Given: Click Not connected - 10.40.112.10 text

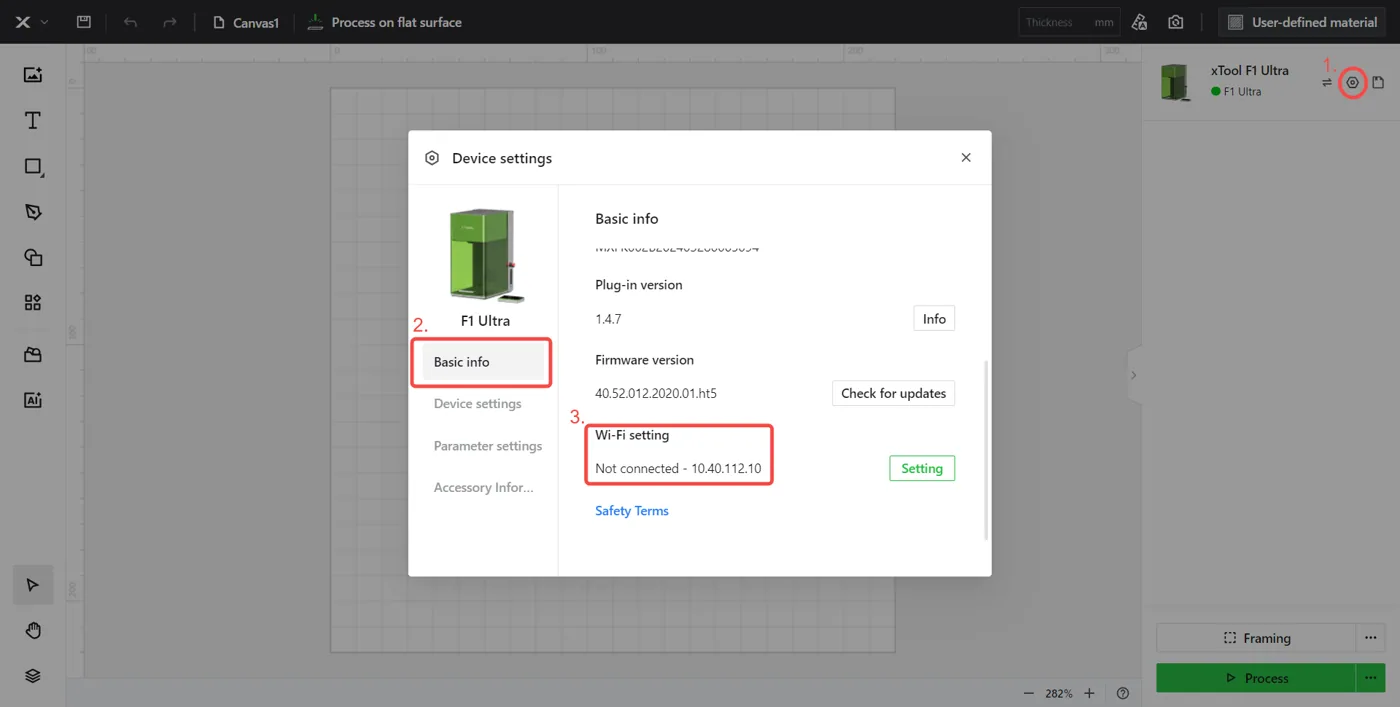Looking at the screenshot, I should point(678,468).
